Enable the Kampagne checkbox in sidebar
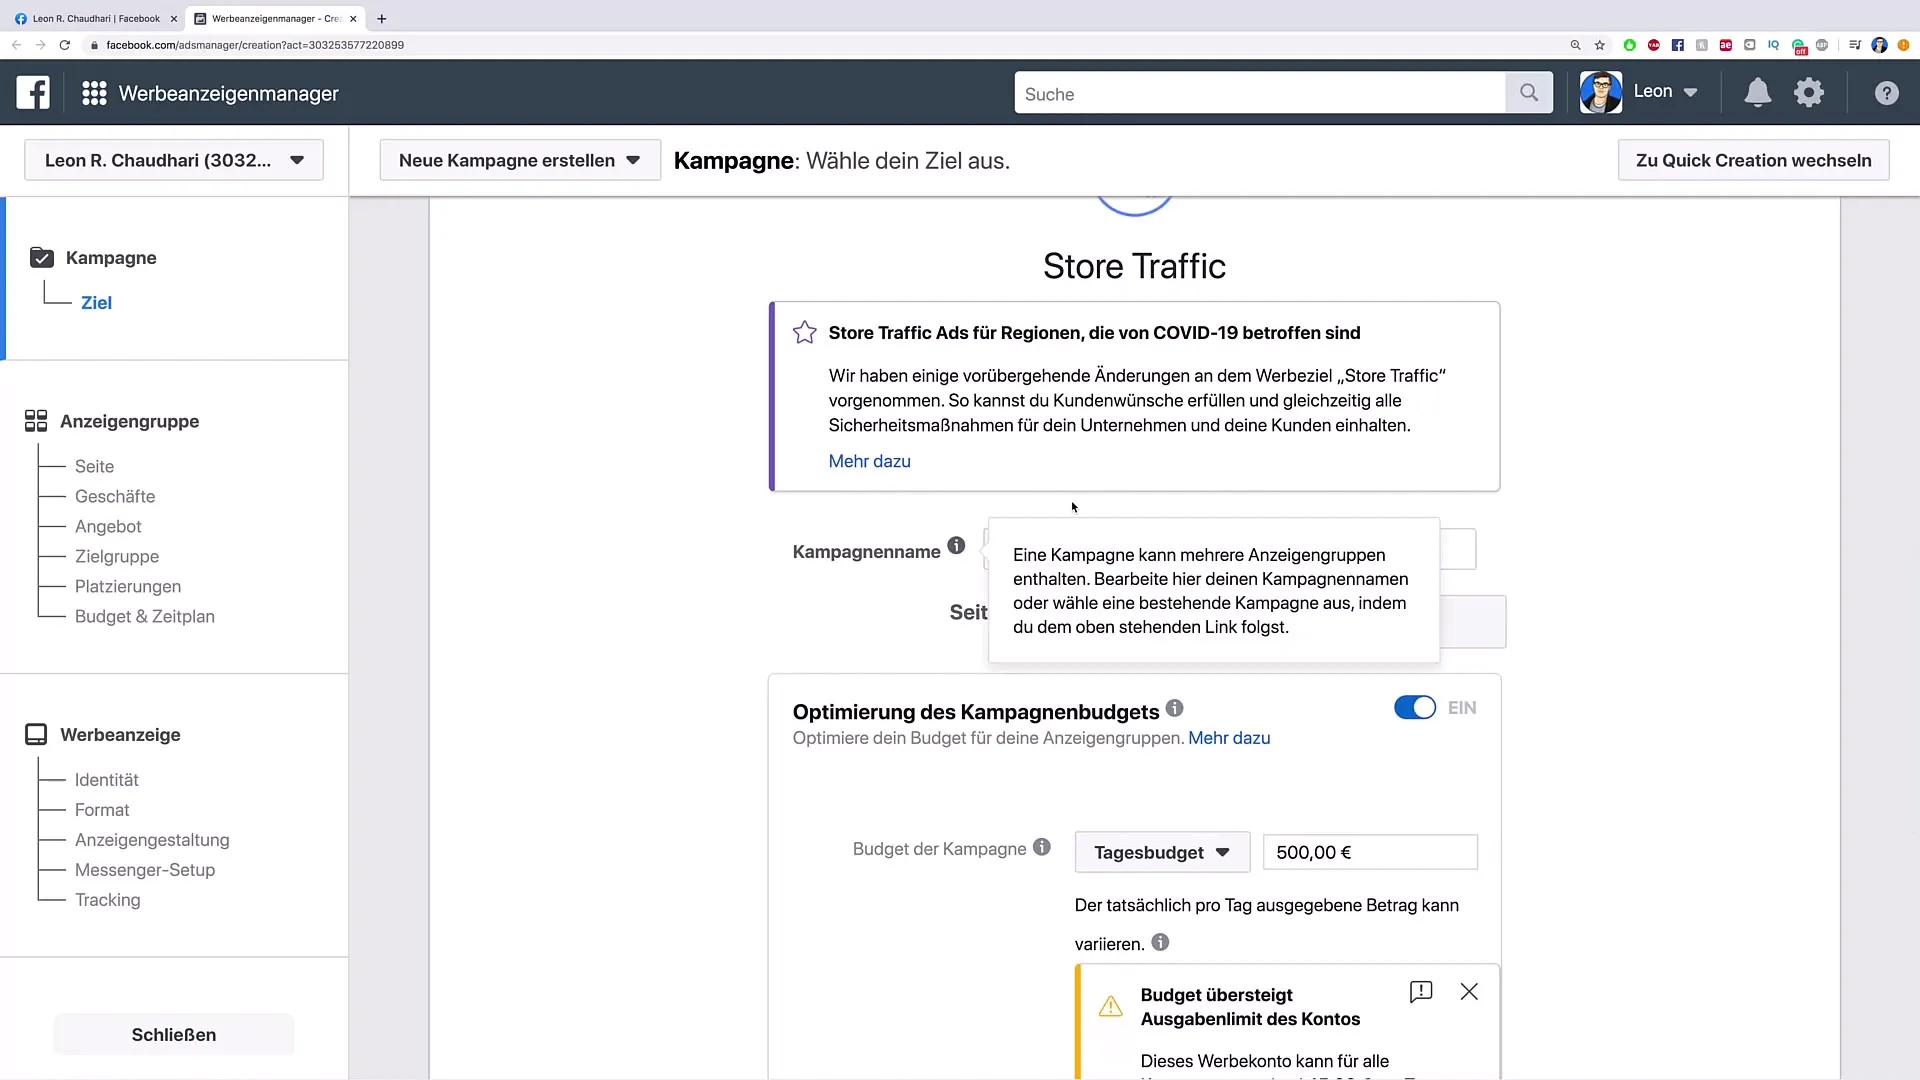The width and height of the screenshot is (1920, 1080). [41, 257]
